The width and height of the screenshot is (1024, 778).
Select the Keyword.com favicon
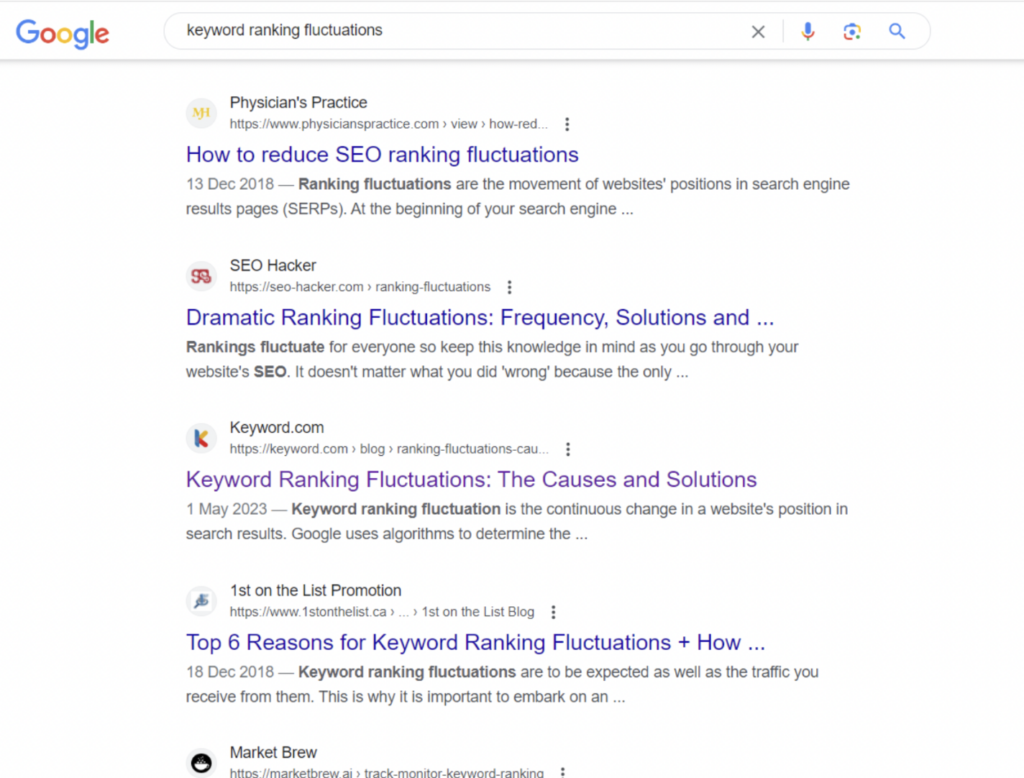click(x=201, y=437)
